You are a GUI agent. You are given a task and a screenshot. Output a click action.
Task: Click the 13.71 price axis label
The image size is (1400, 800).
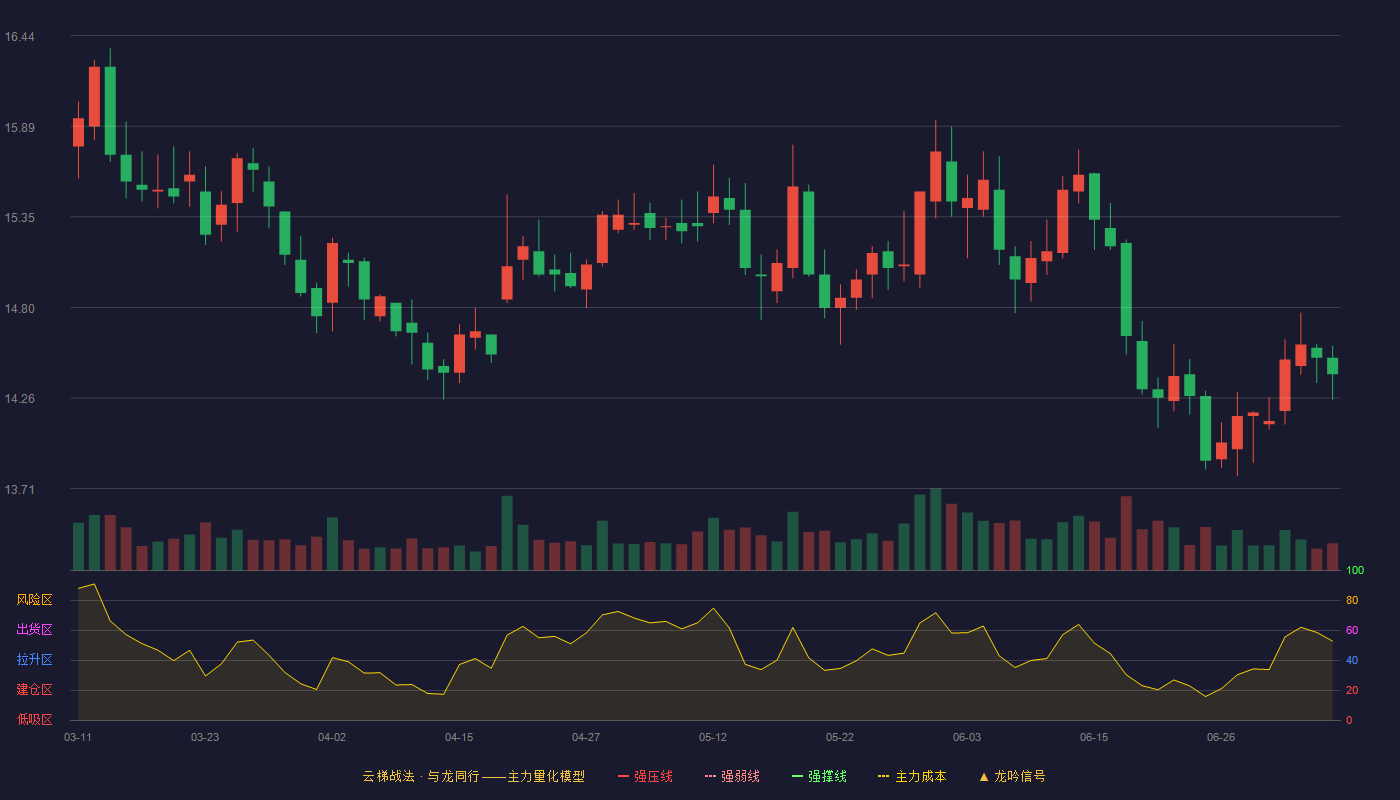[19, 490]
